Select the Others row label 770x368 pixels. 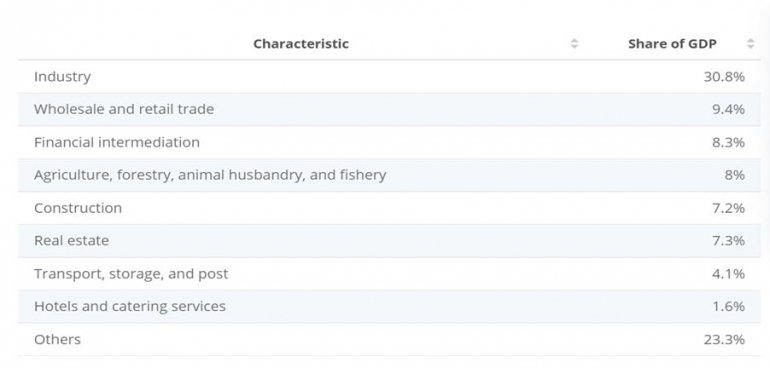(x=57, y=340)
